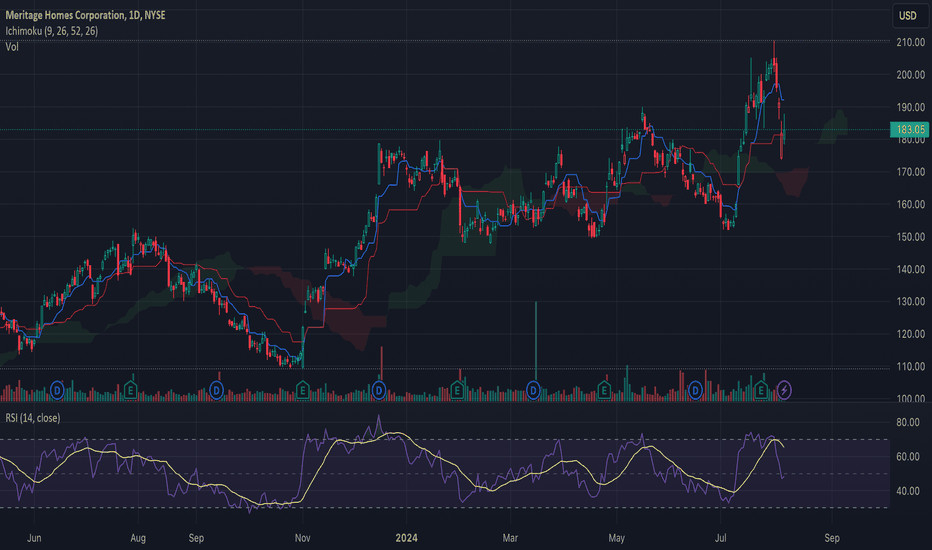
Task: Click the purple lightning bolt event icon
Action: [x=784, y=391]
